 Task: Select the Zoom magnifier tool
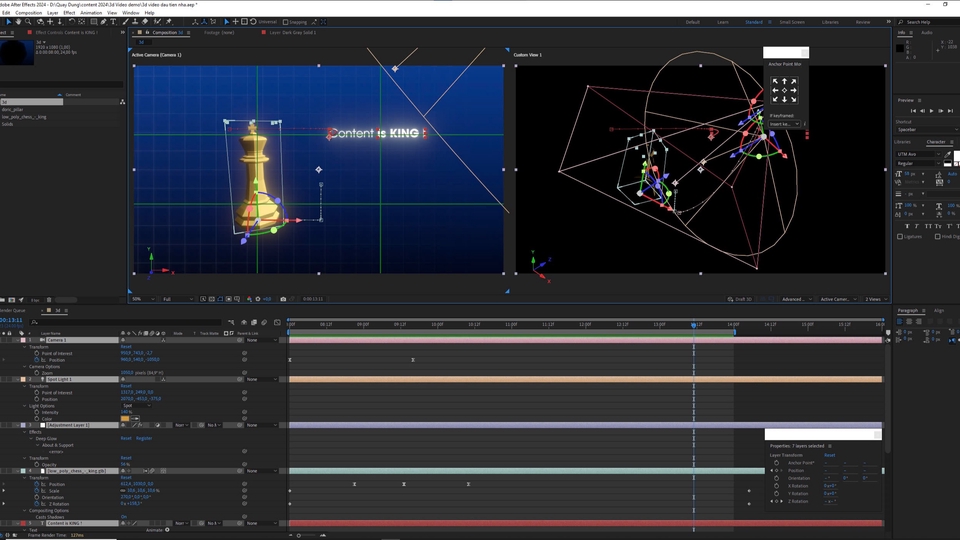click(x=28, y=21)
